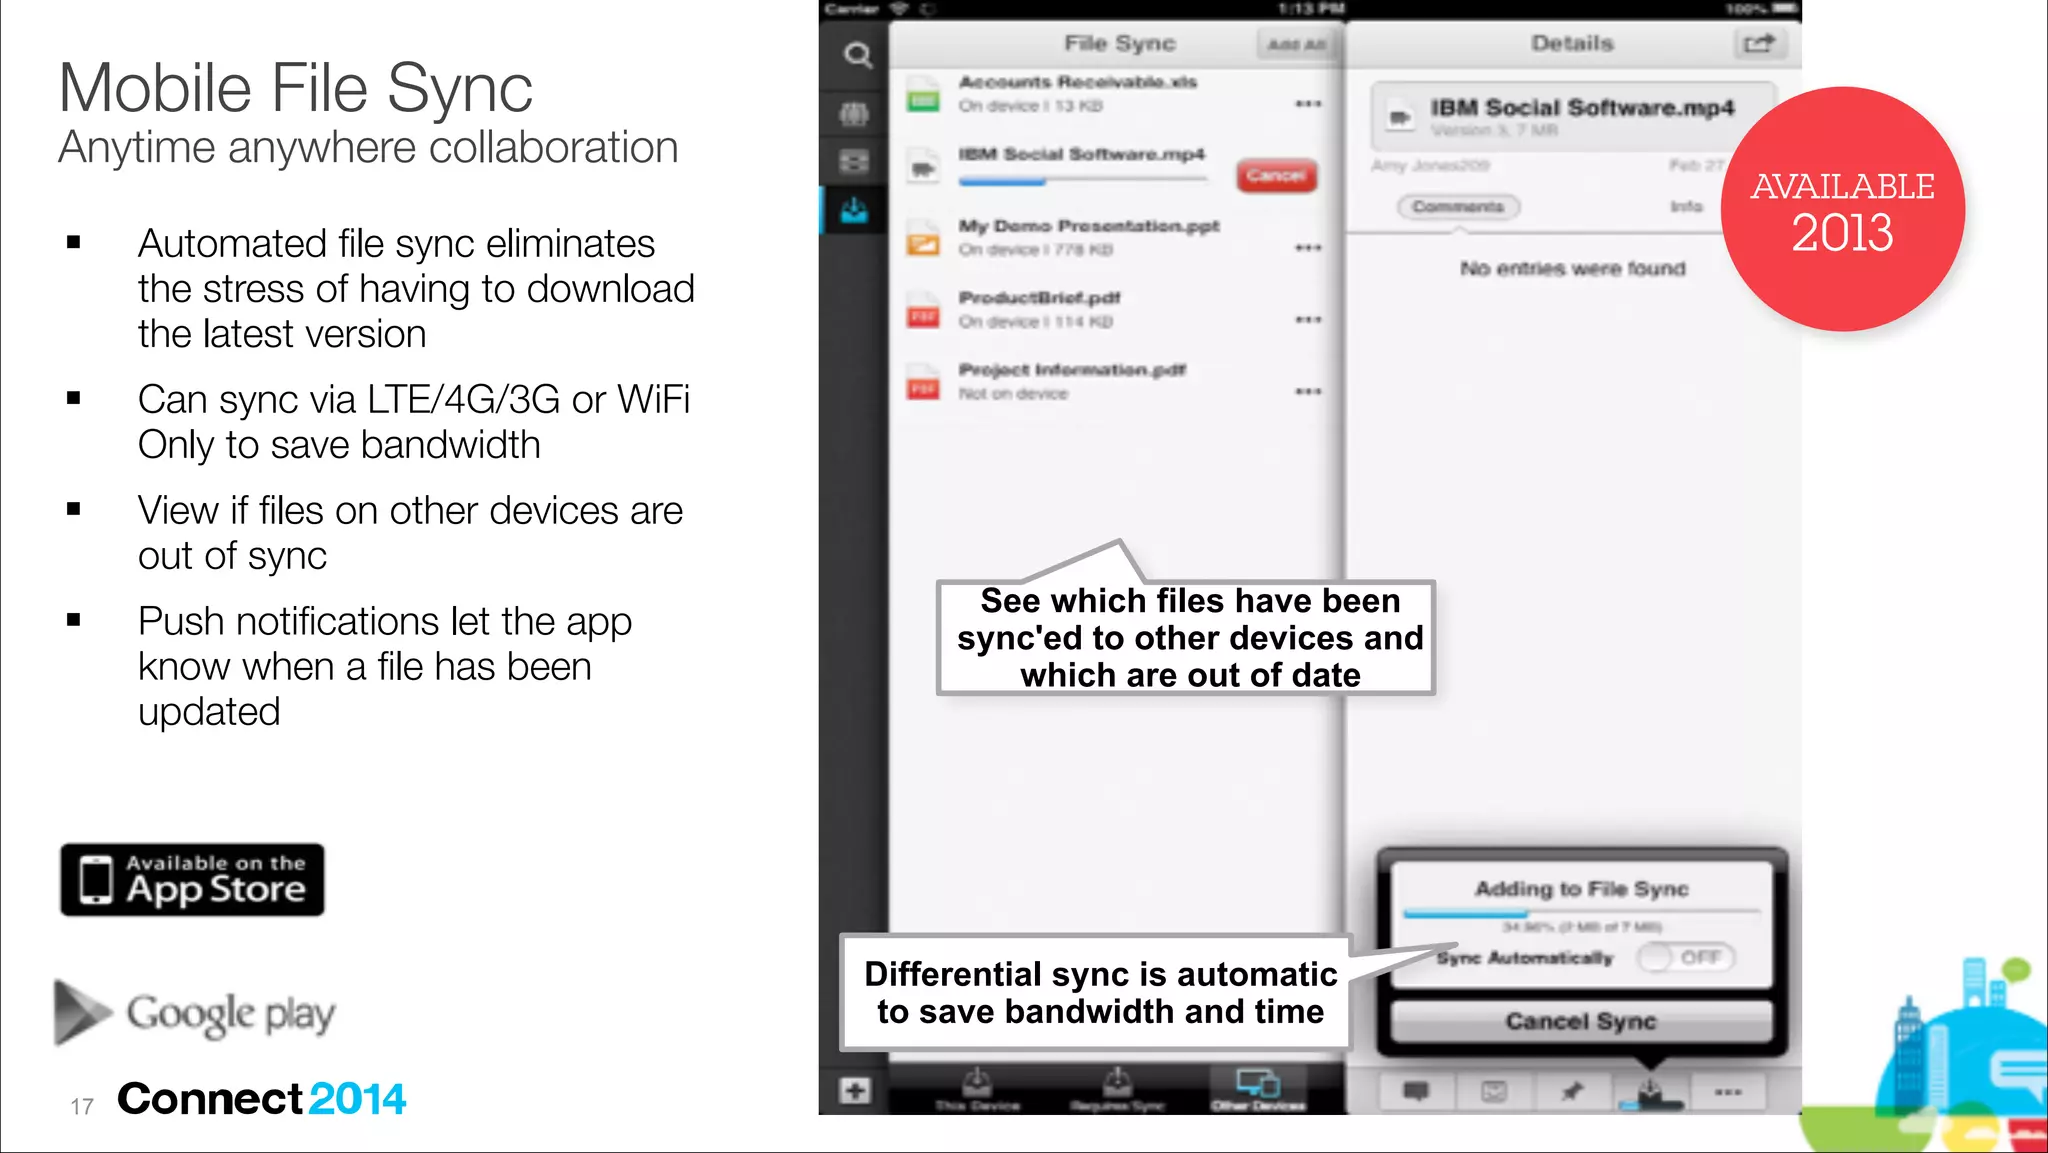2048x1153 pixels.
Task: Click the IBM Social Software.mp4 download progress bar
Action: tap(1082, 182)
